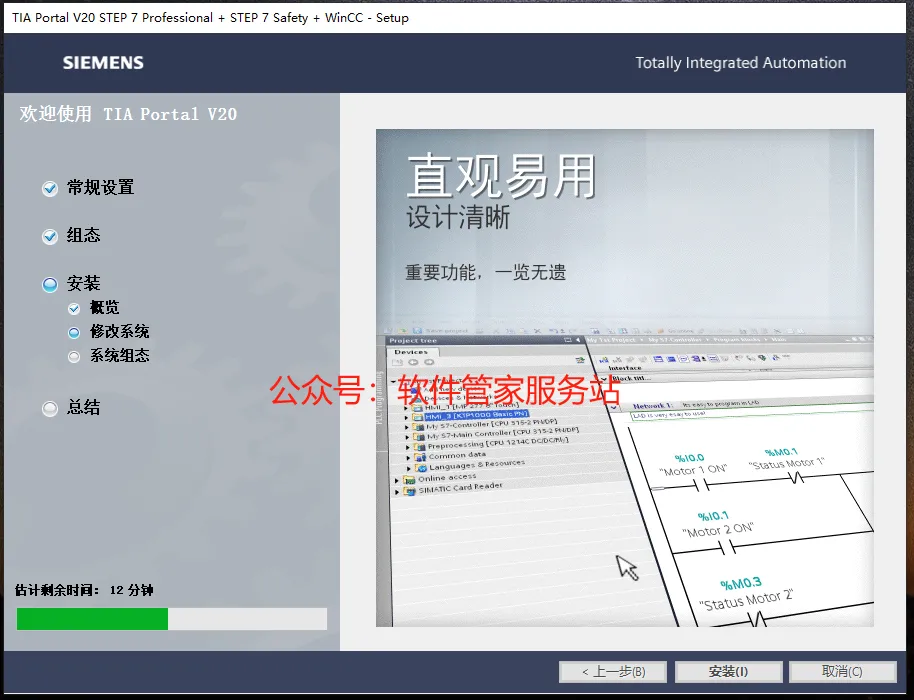Click the 组态 step label
The width and height of the screenshot is (914, 700).
tap(83, 235)
